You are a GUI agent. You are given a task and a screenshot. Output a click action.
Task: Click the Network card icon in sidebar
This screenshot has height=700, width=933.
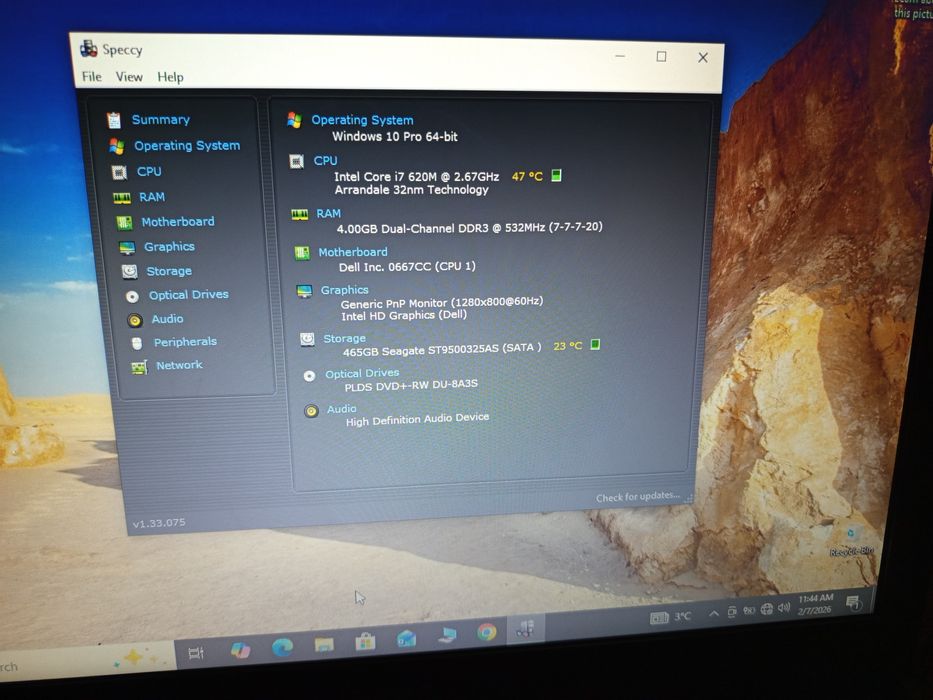(139, 368)
